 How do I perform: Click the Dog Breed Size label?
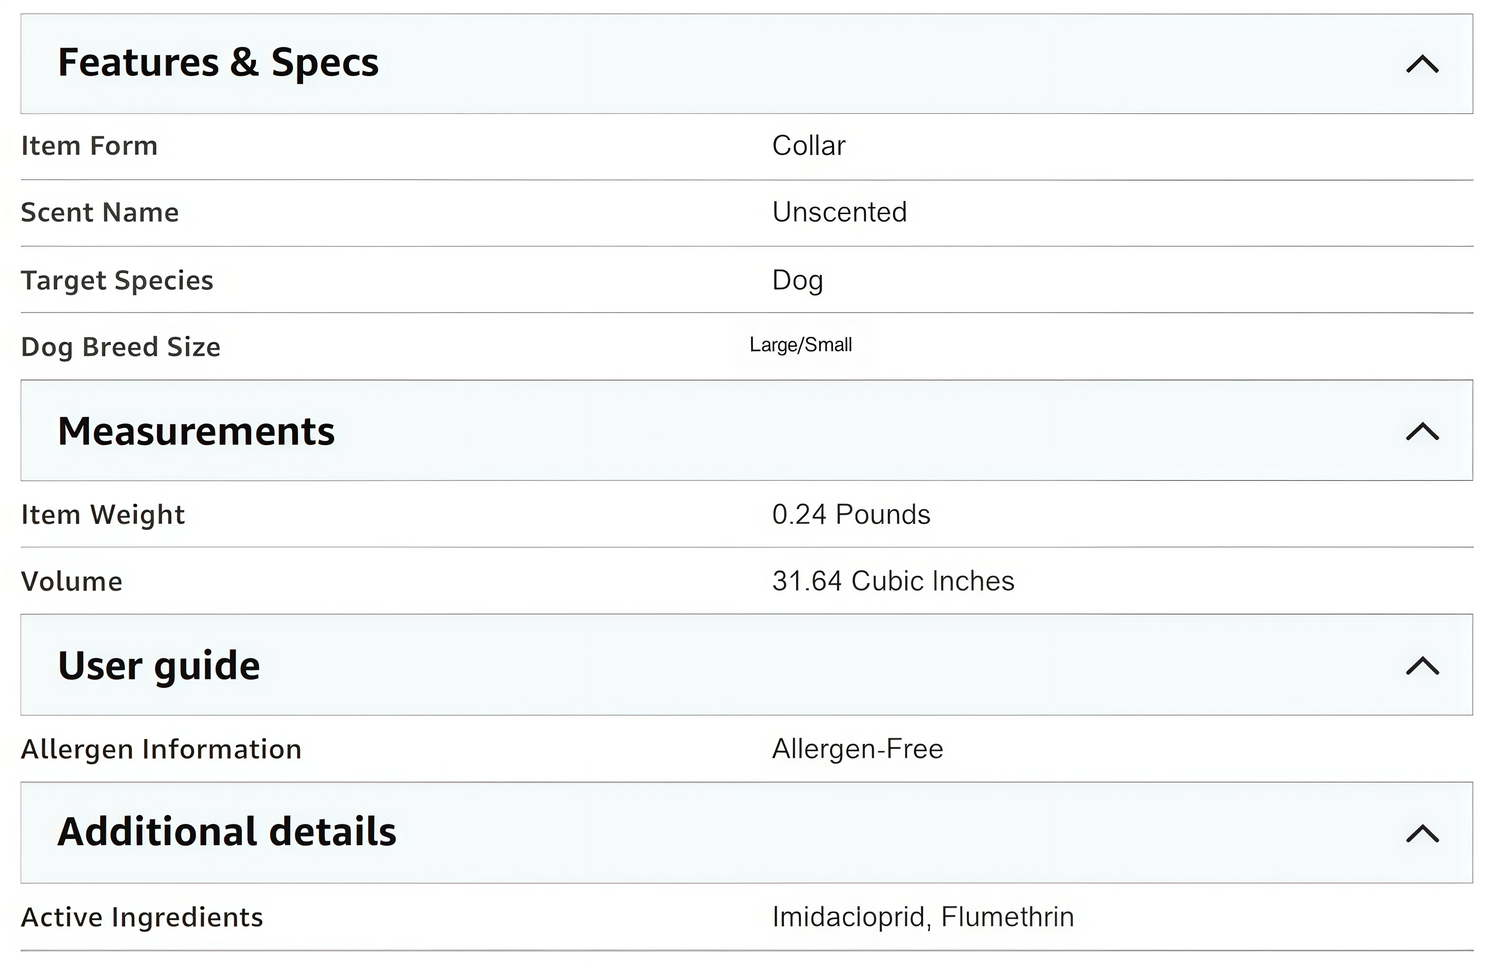120,347
